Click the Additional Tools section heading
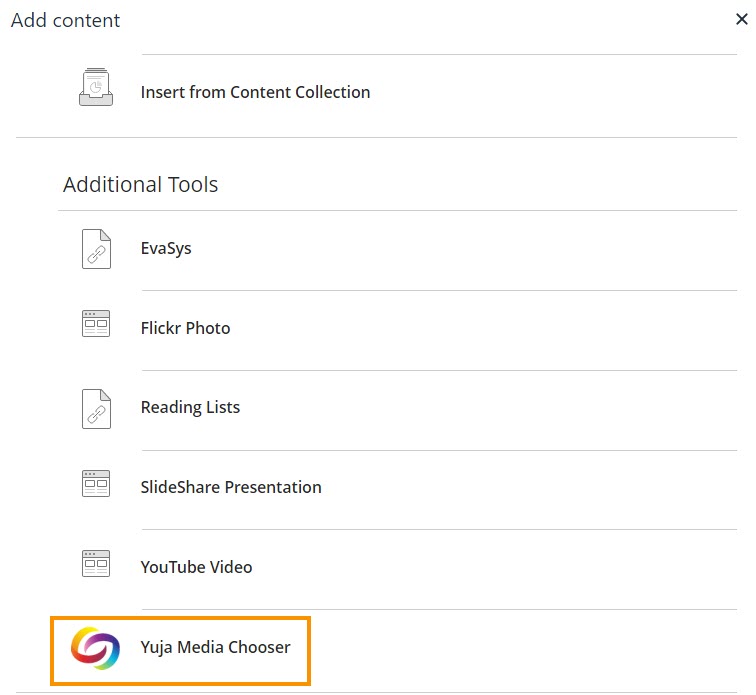The width and height of the screenshot is (756, 695). coord(140,185)
